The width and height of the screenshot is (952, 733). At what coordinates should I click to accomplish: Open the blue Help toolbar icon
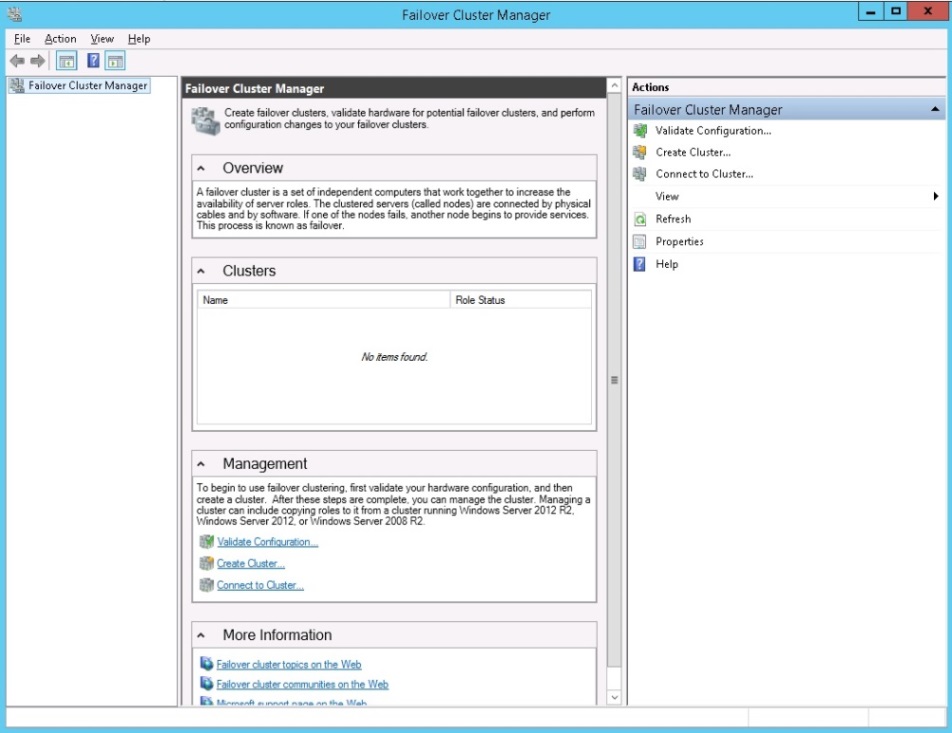tap(93, 60)
